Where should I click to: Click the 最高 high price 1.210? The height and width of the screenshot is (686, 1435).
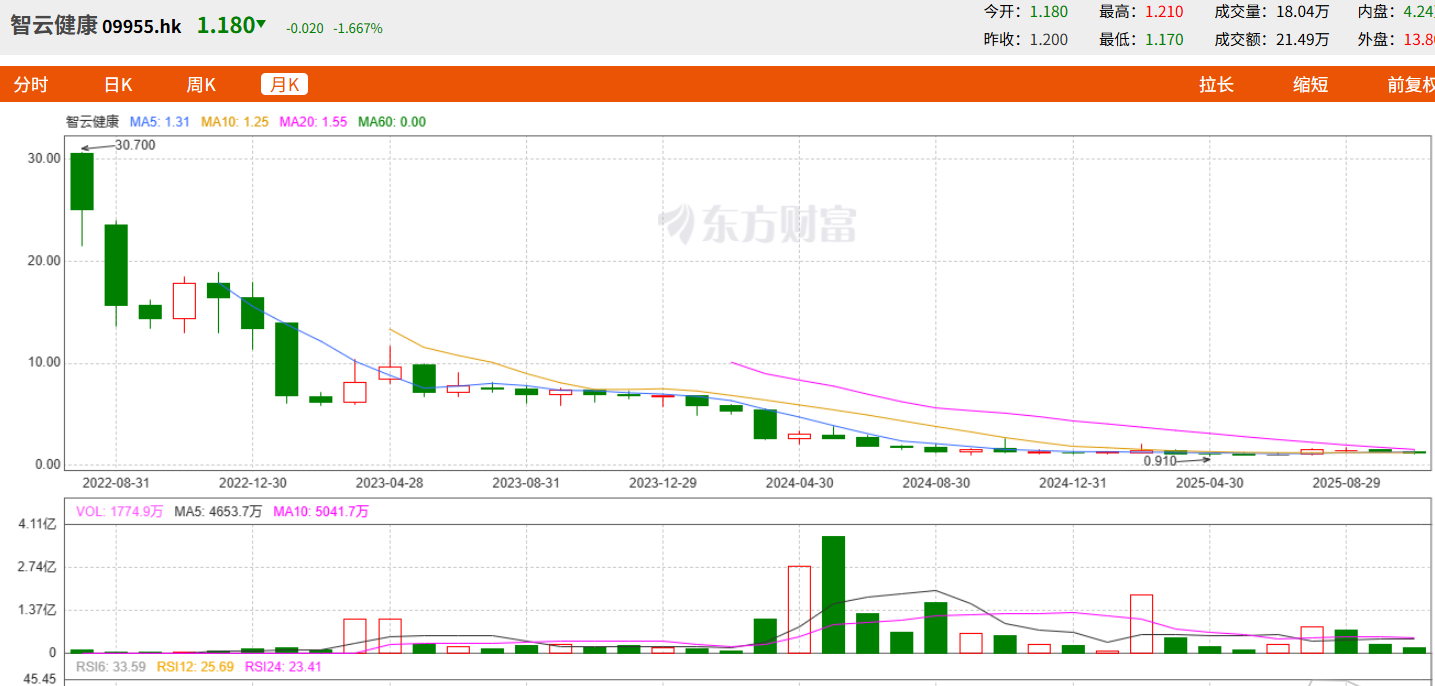1164,12
